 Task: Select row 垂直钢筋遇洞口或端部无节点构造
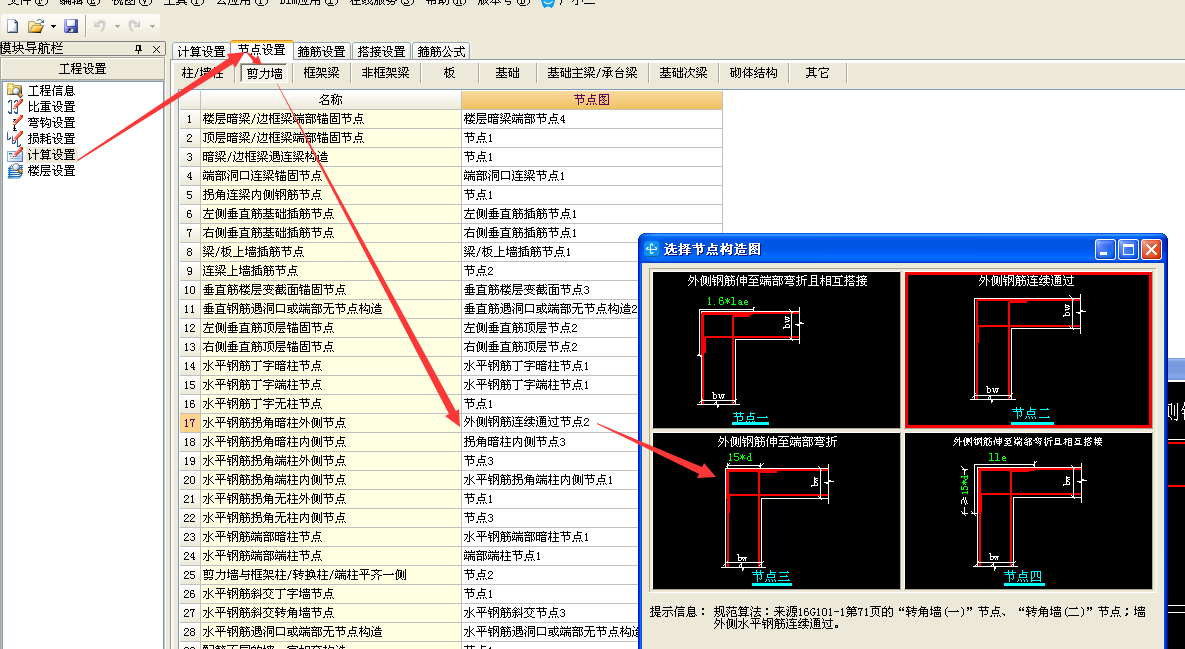330,308
